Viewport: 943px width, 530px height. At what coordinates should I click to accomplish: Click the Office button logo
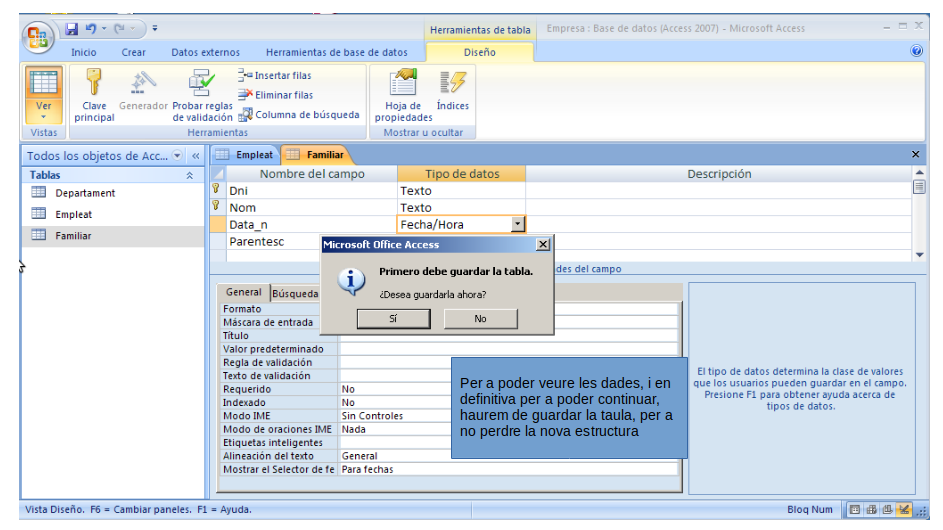coord(37,37)
